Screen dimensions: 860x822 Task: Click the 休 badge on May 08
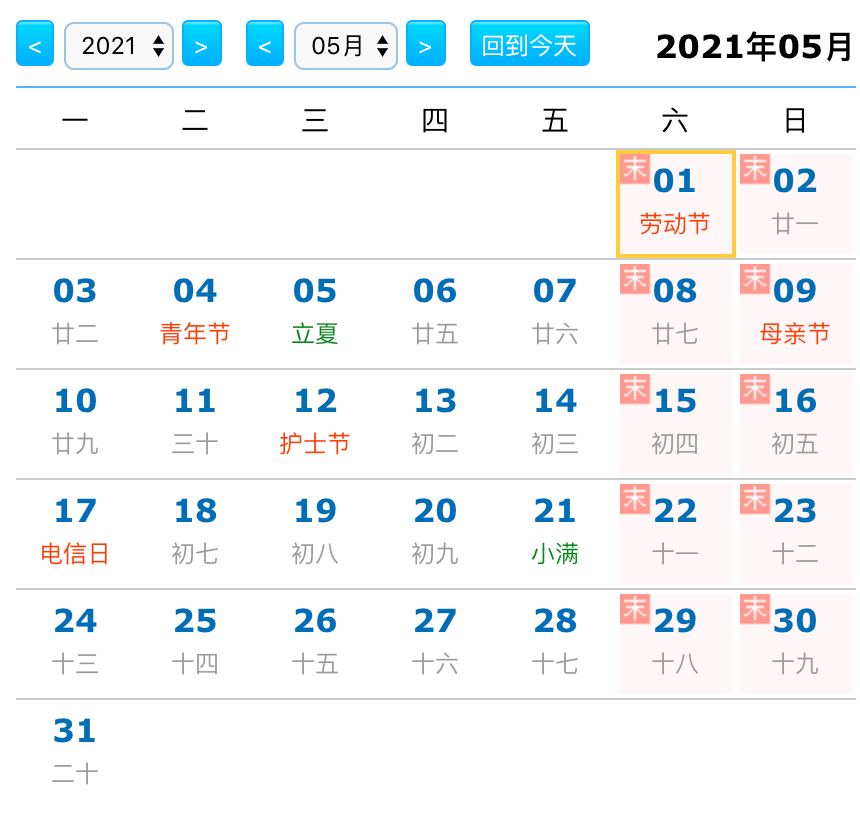635,279
